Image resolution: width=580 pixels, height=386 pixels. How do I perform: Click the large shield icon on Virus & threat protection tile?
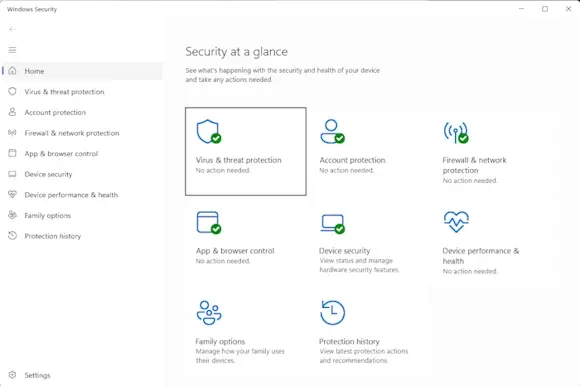click(209, 132)
